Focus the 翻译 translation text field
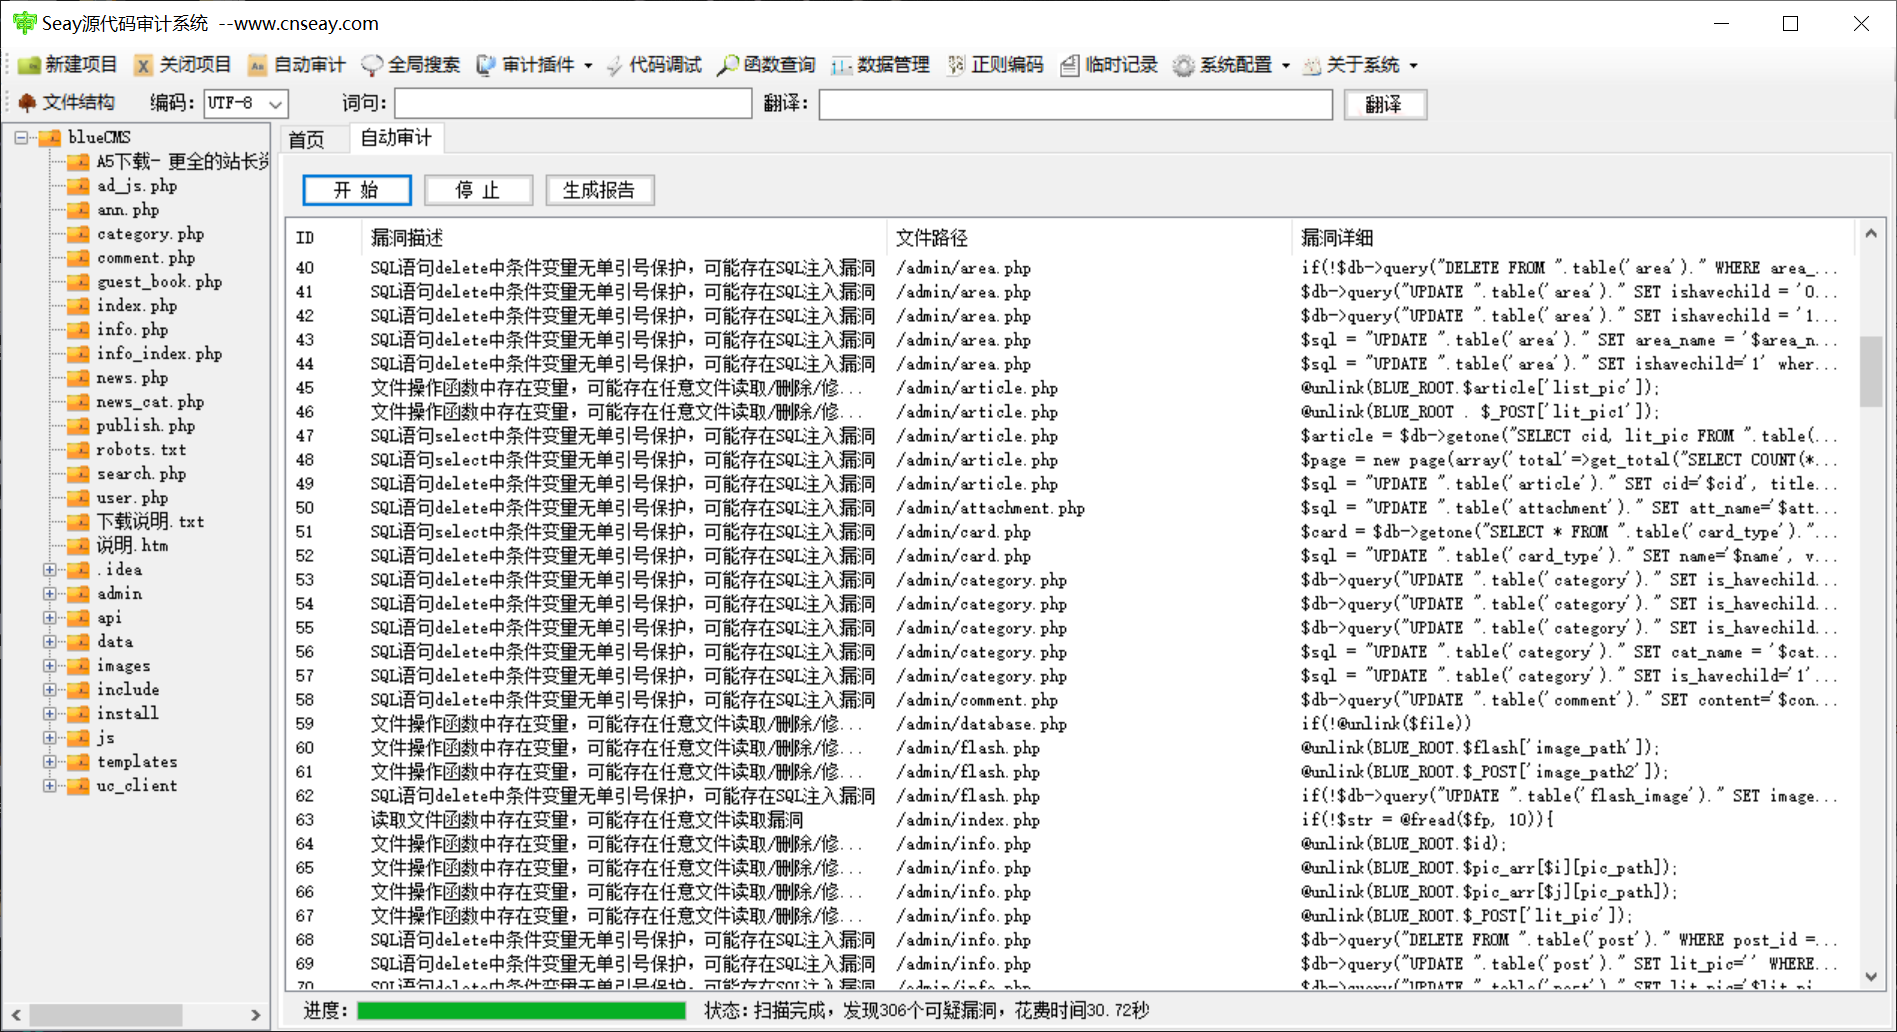 pos(1076,104)
